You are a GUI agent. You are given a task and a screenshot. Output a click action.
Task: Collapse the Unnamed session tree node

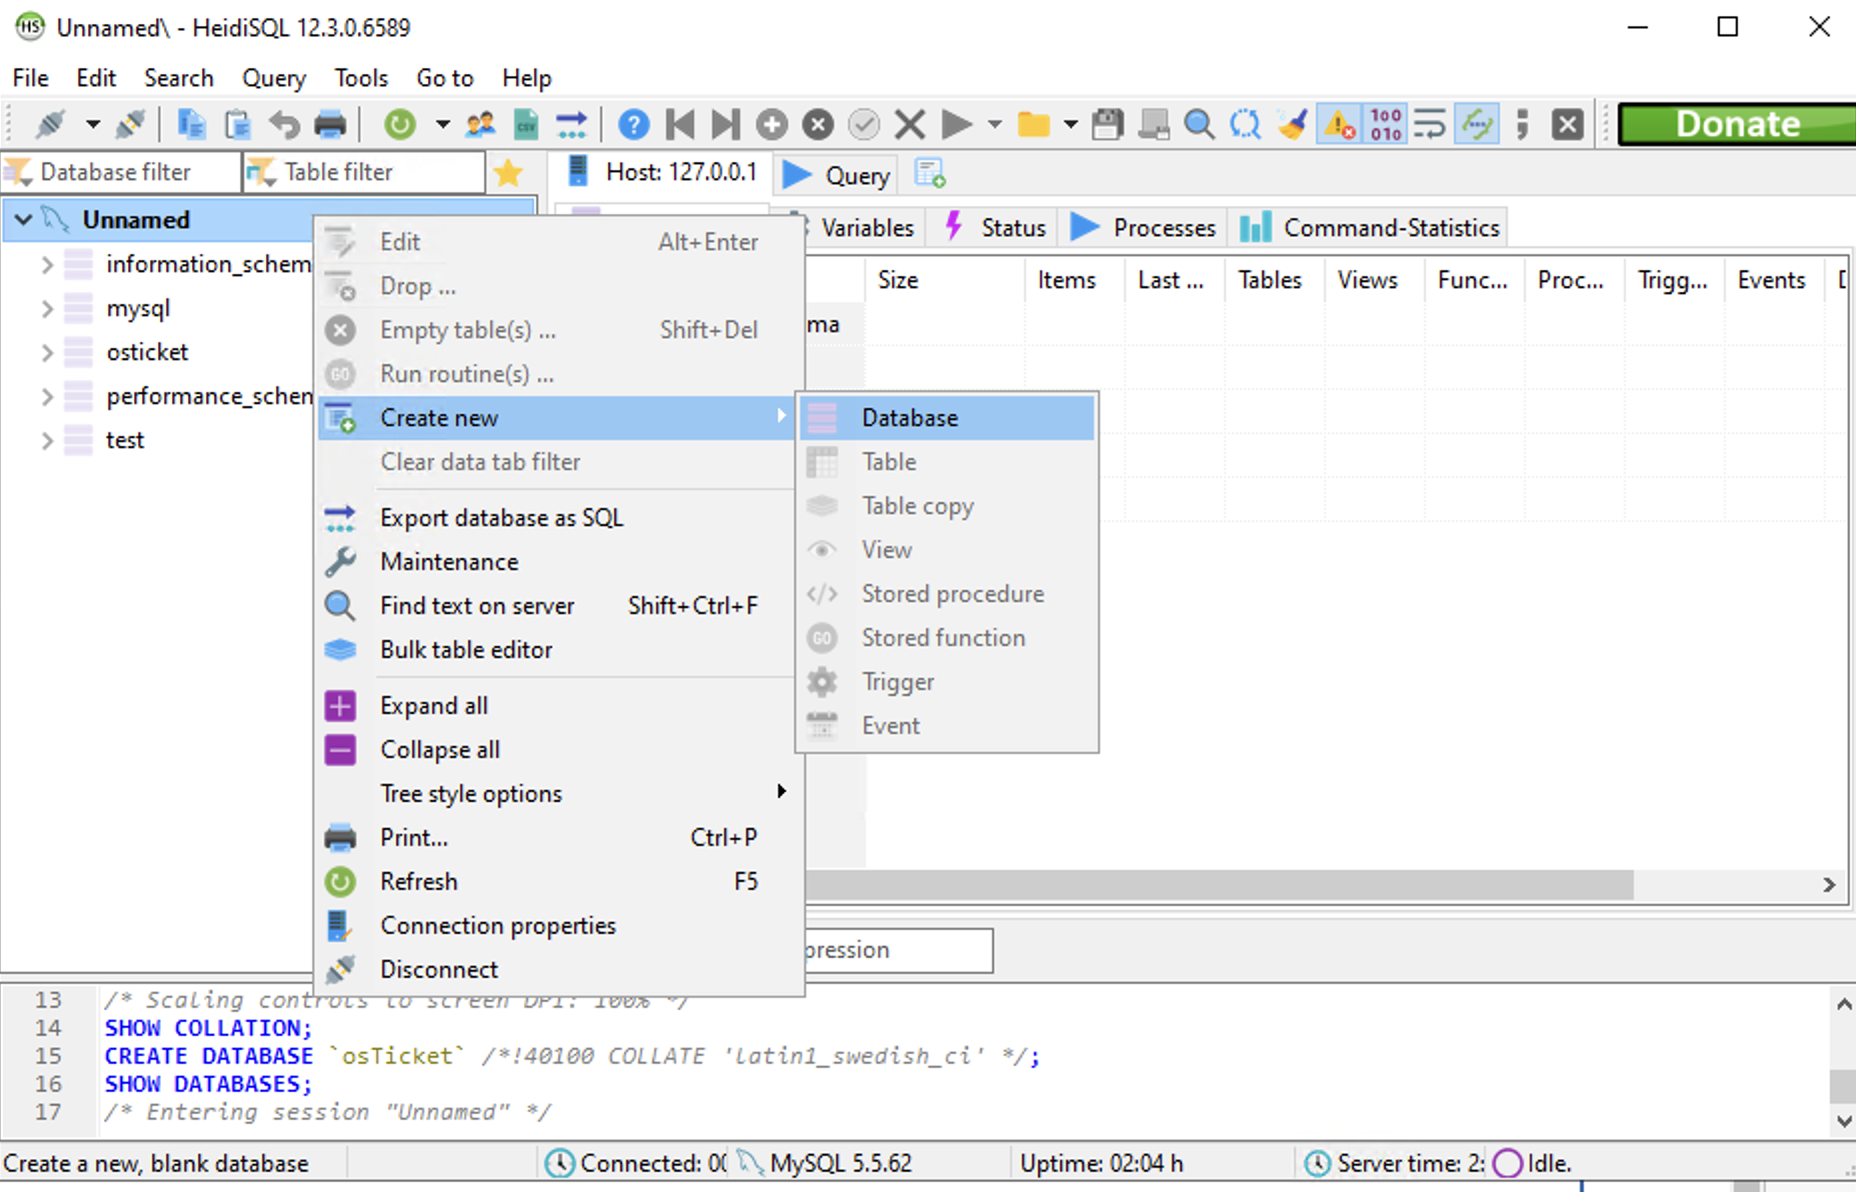coord(24,220)
